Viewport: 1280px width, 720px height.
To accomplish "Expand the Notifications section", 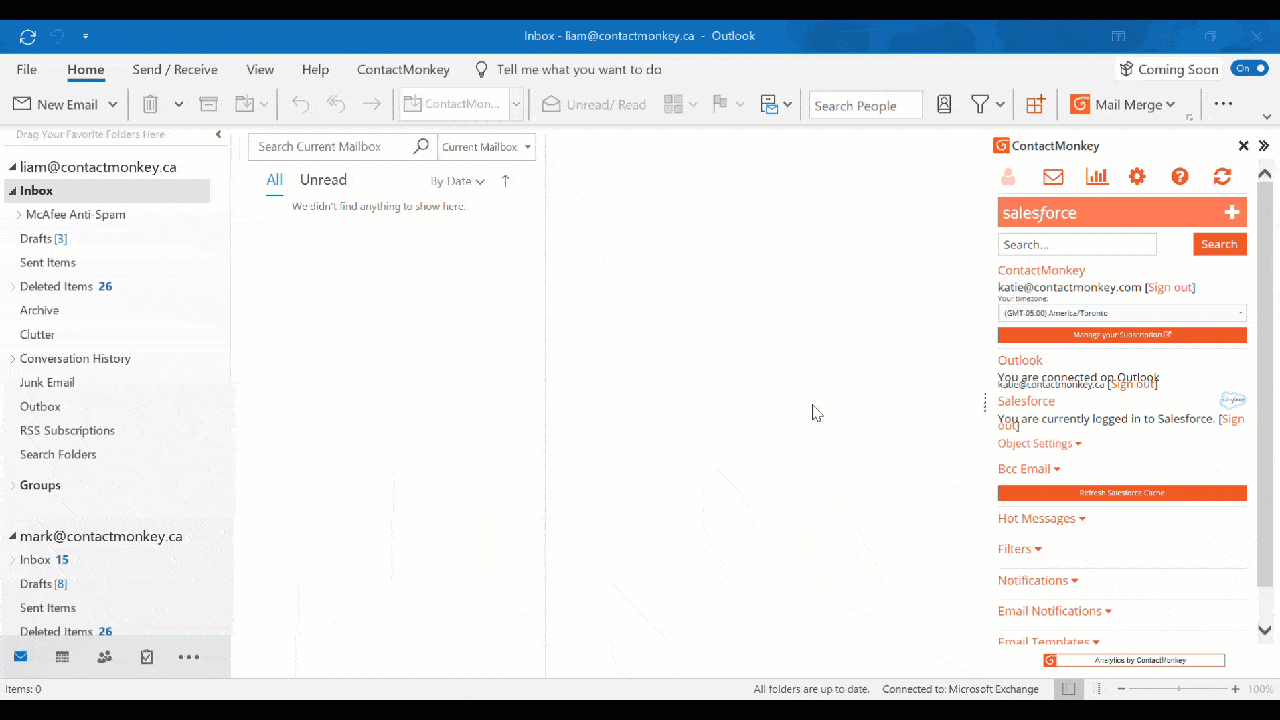I will (1038, 581).
